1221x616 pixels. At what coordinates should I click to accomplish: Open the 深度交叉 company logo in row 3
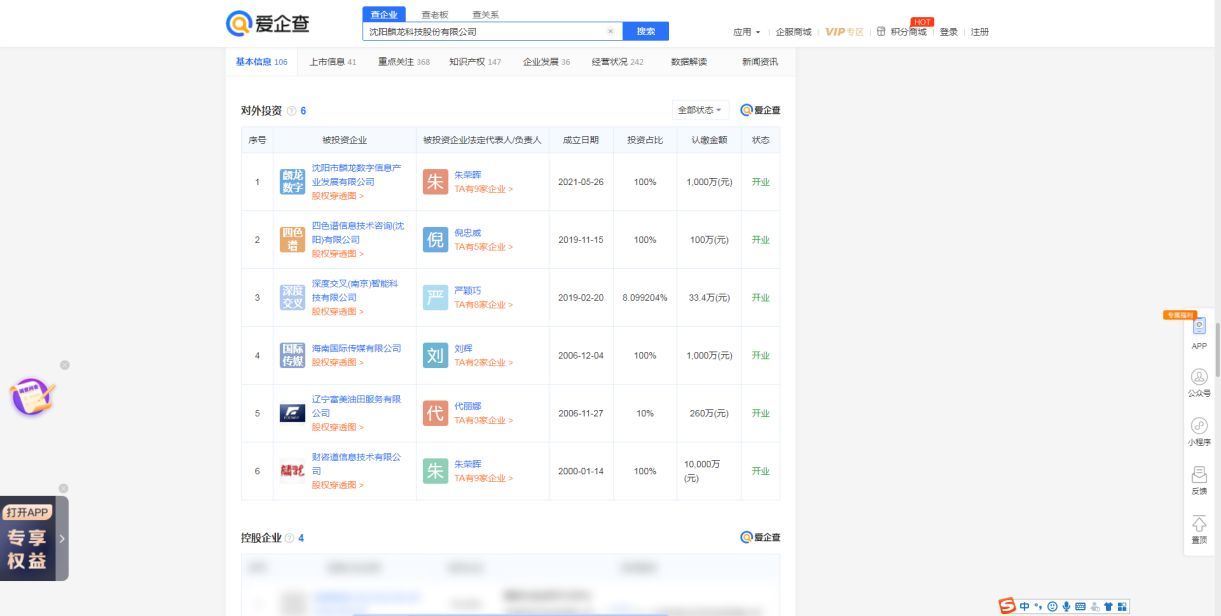pyautogui.click(x=291, y=298)
